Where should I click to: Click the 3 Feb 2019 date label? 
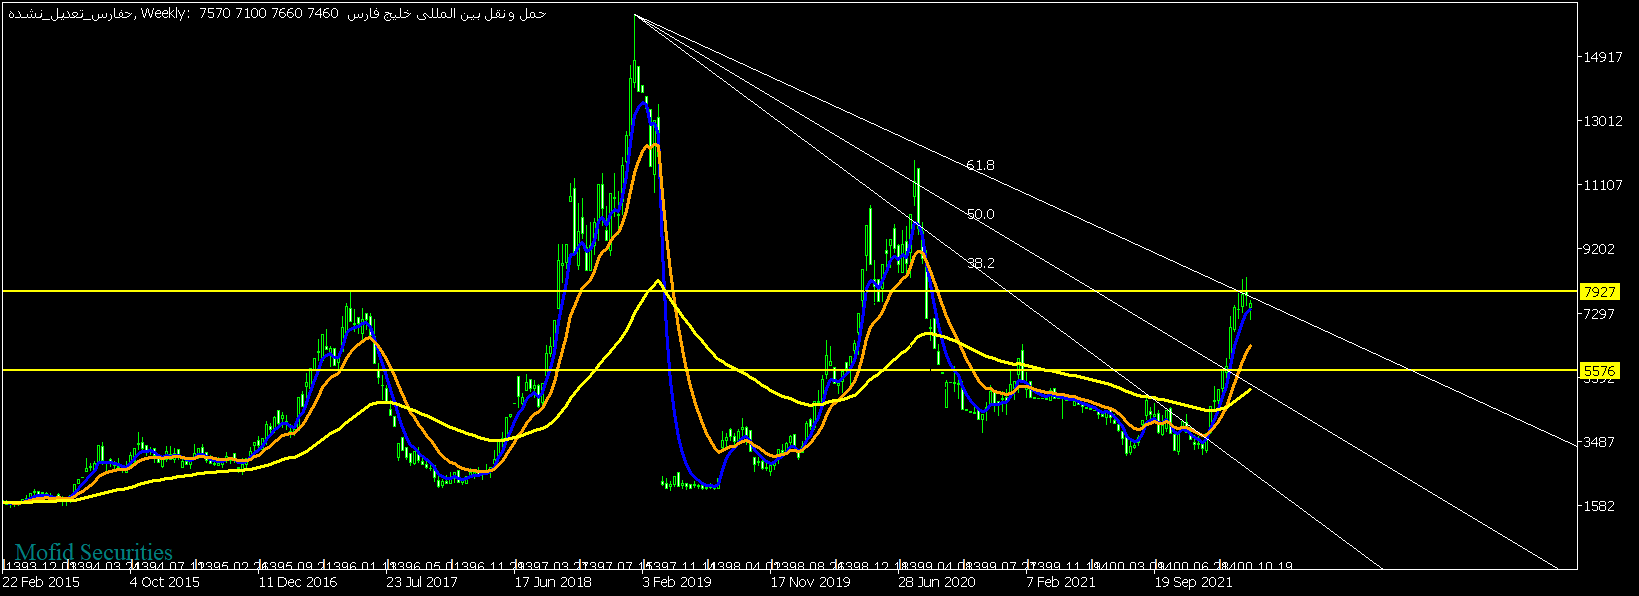tap(677, 582)
